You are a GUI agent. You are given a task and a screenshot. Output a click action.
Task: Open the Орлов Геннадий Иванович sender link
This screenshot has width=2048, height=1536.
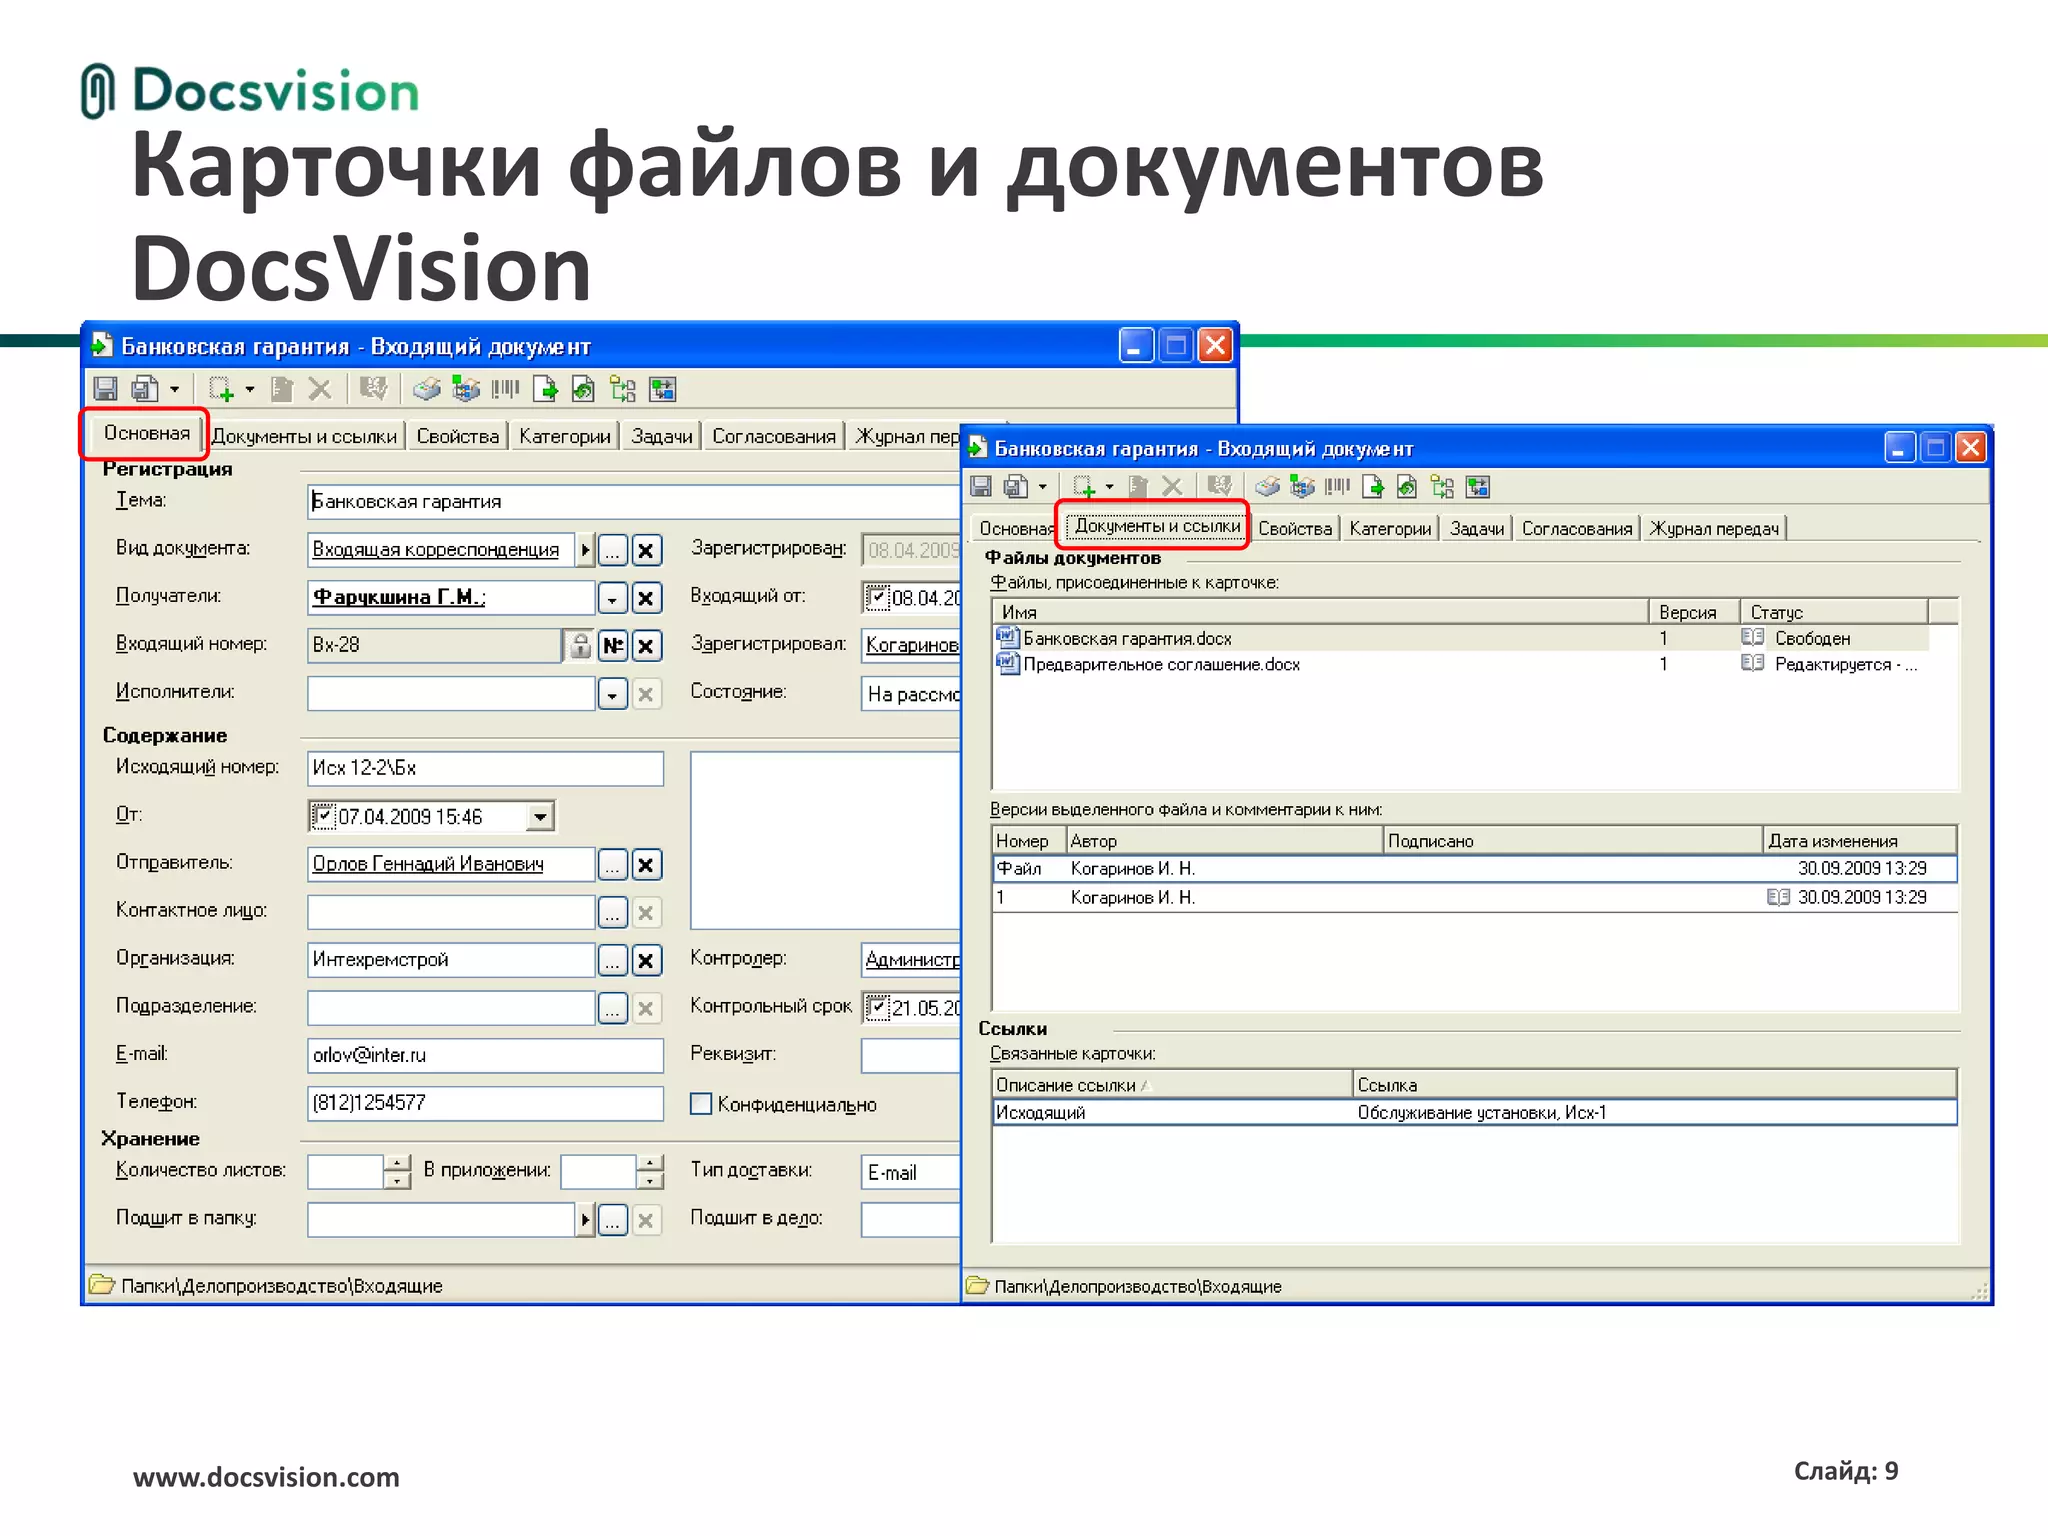click(428, 863)
